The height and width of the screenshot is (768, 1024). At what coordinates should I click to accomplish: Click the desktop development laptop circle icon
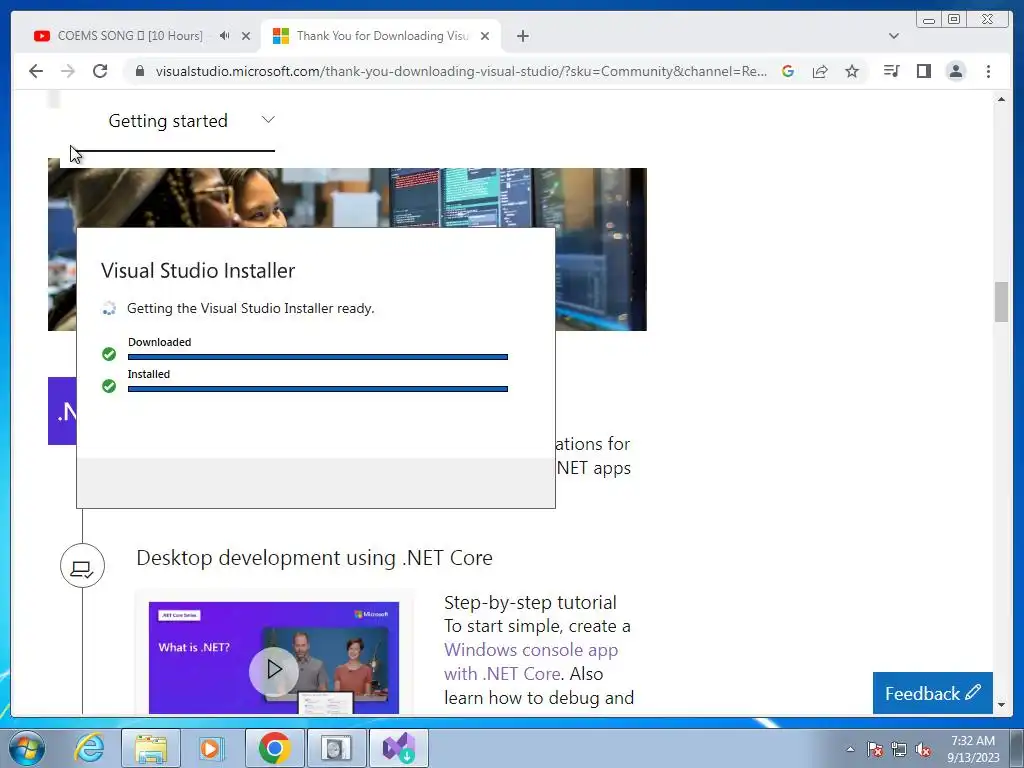82,566
